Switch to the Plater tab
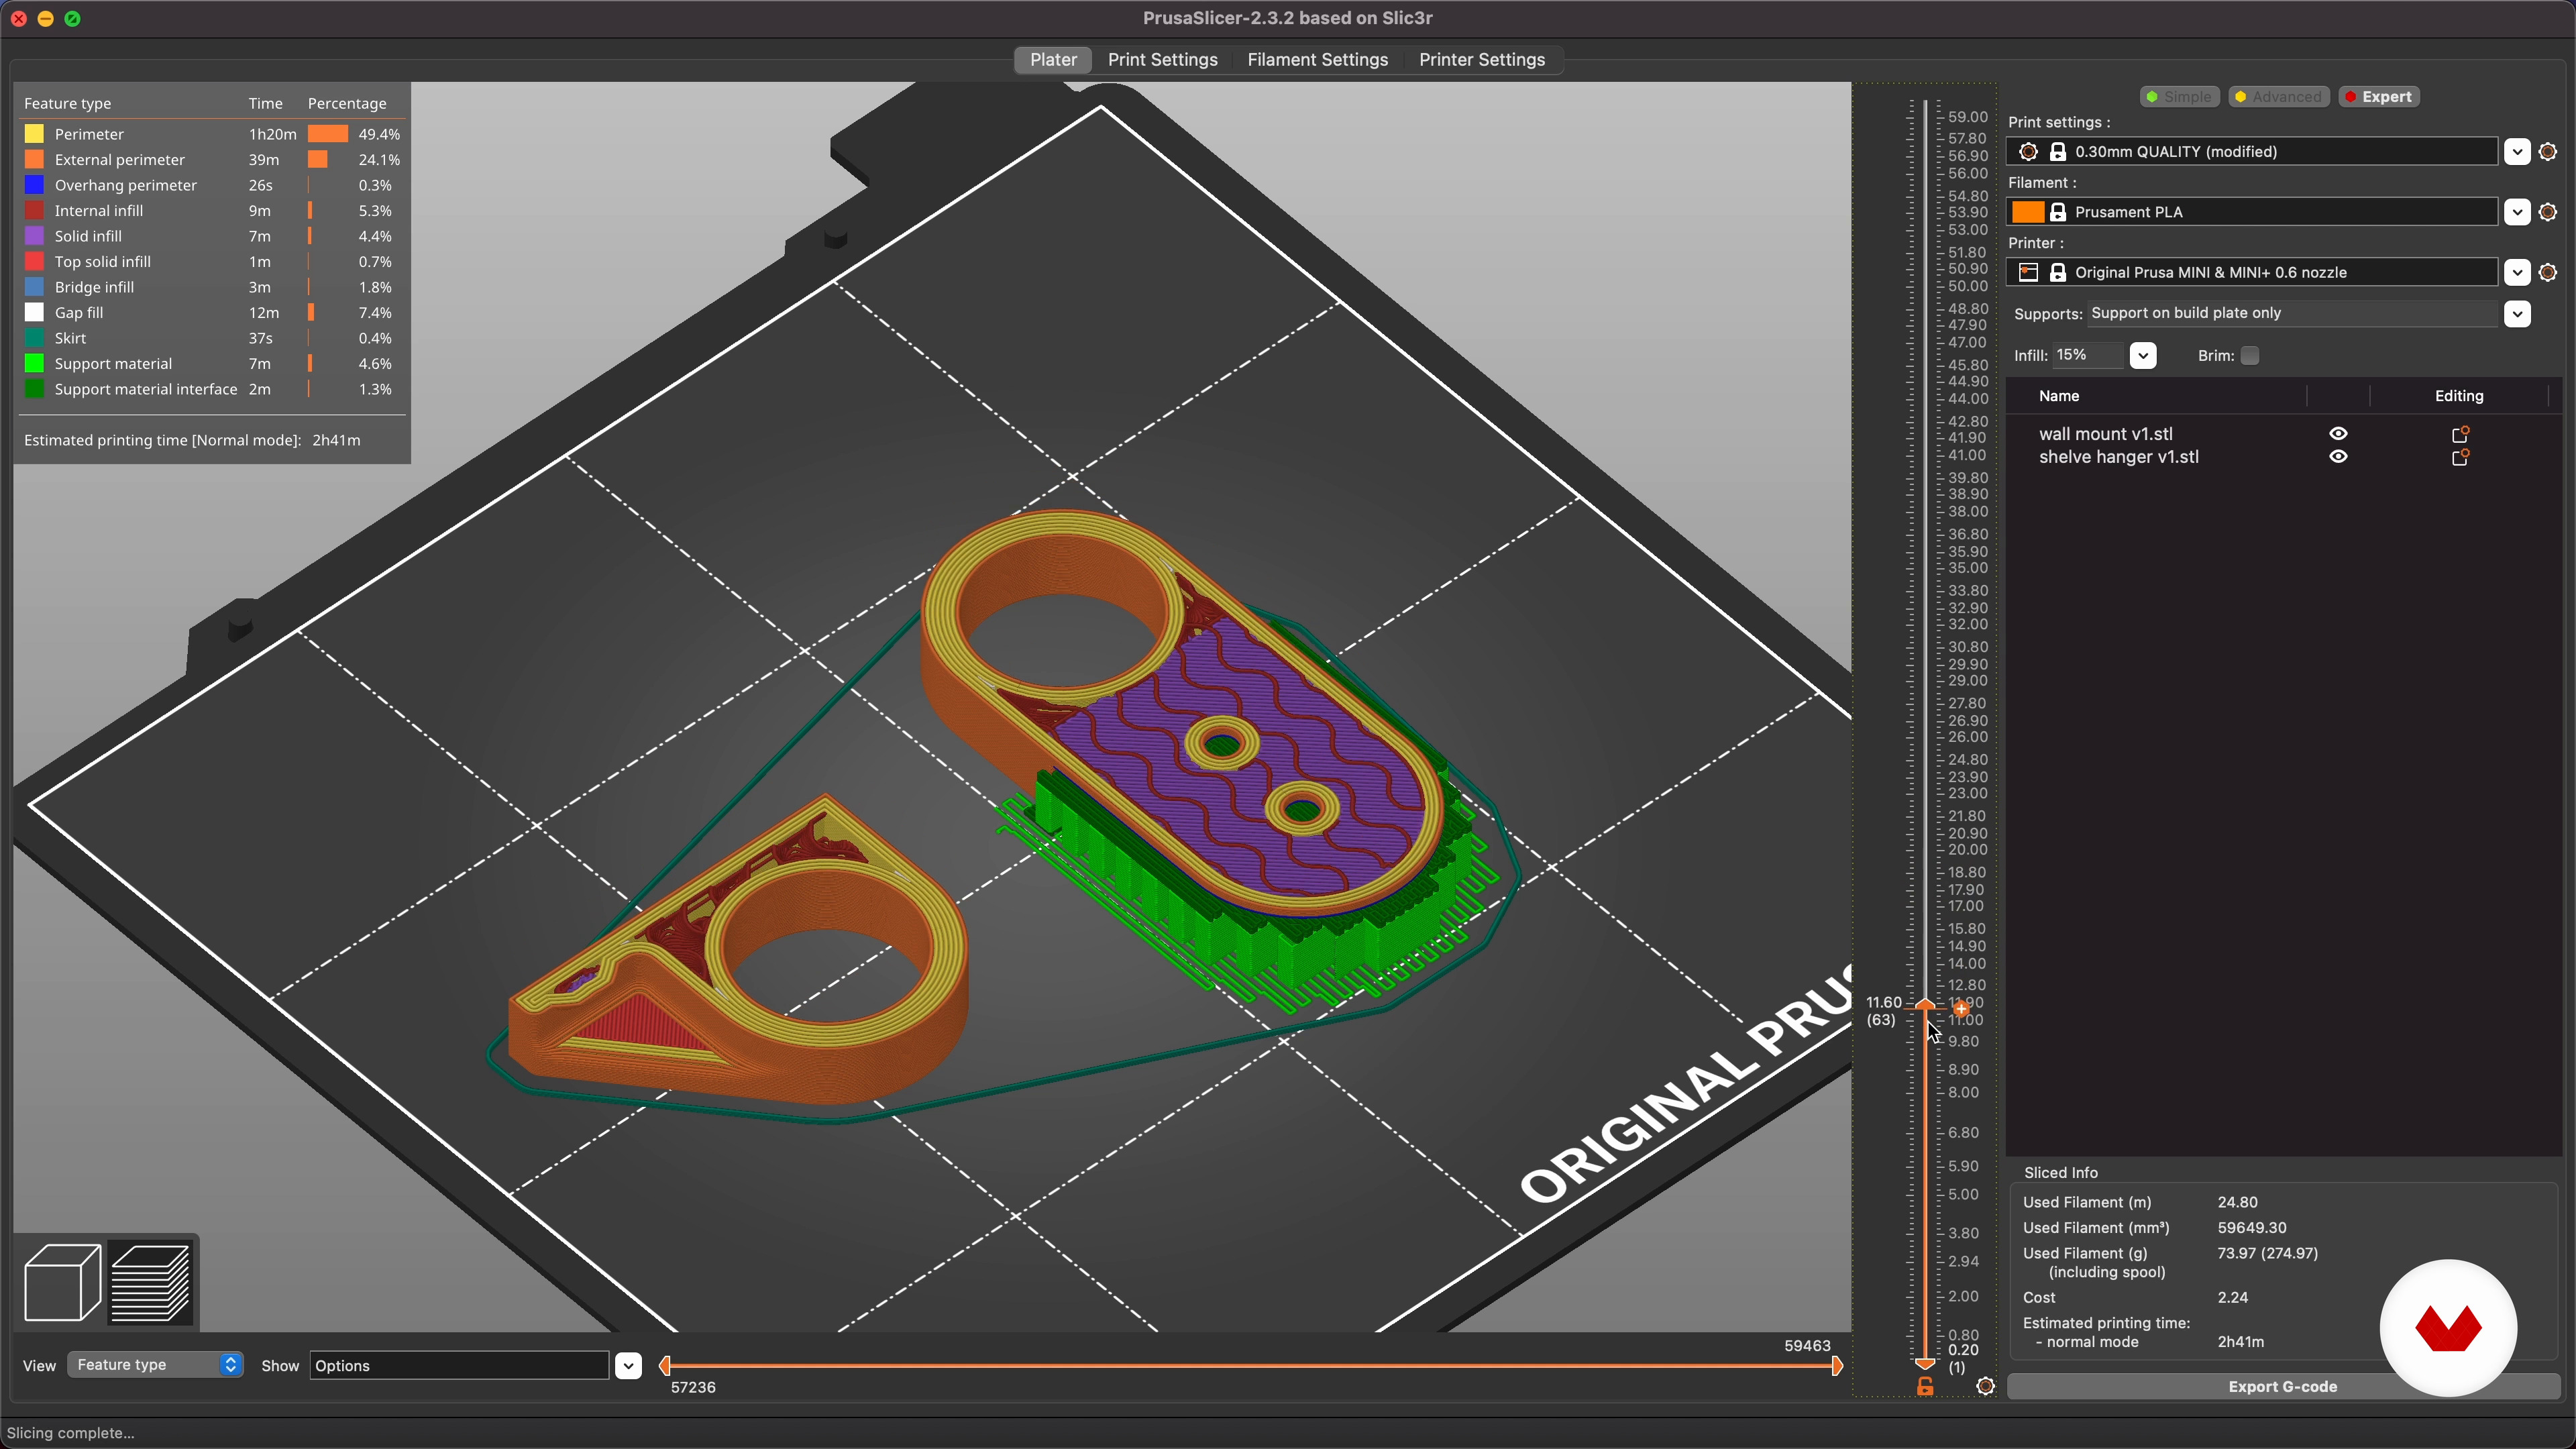The width and height of the screenshot is (2576, 1449). click(x=1053, y=60)
